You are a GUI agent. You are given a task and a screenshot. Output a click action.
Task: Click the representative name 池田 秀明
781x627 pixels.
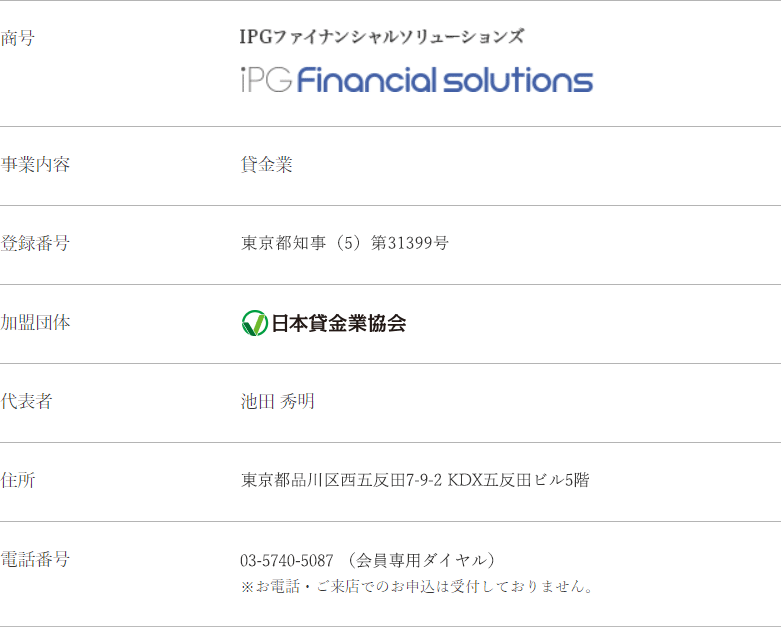[x=277, y=401]
